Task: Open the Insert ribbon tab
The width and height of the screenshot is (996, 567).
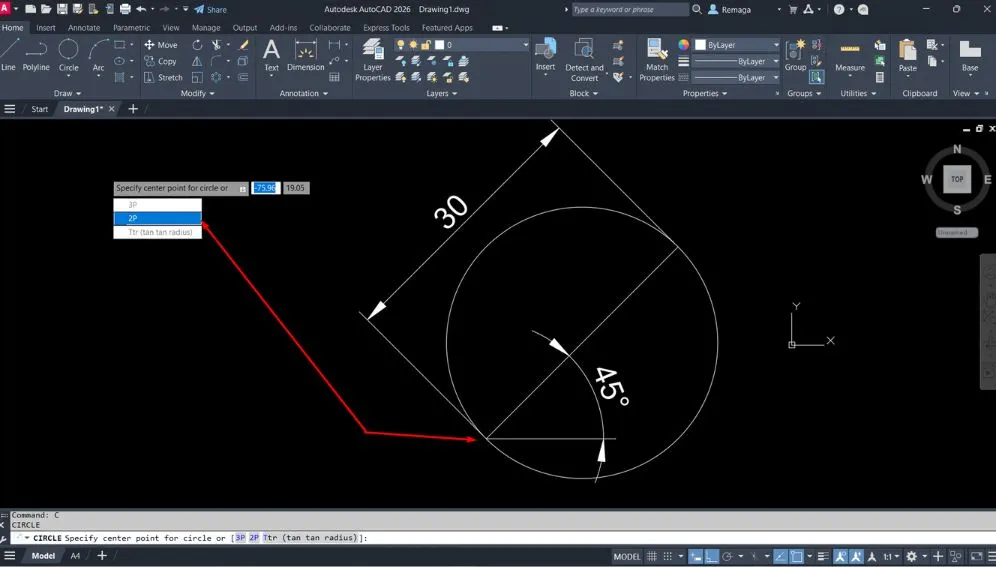Action: click(46, 28)
